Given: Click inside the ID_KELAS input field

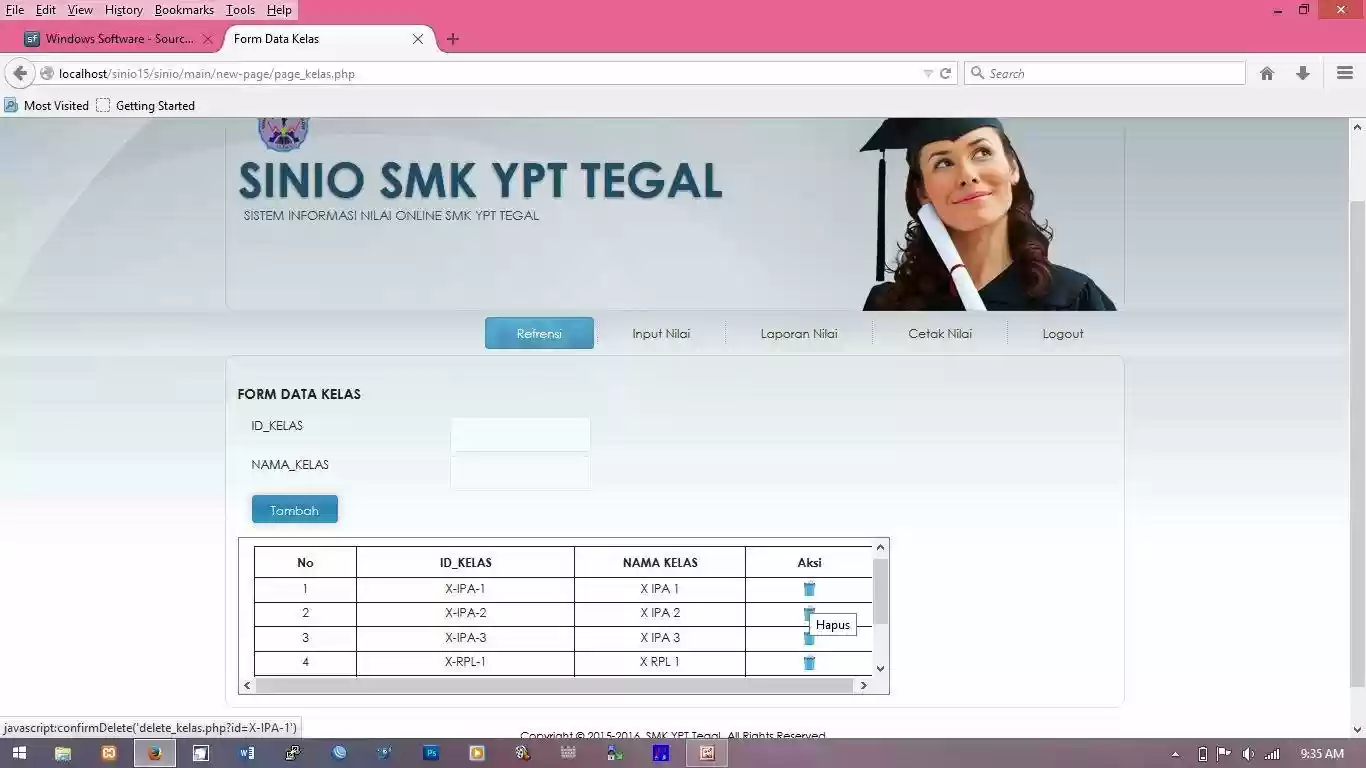Looking at the screenshot, I should pyautogui.click(x=520, y=433).
